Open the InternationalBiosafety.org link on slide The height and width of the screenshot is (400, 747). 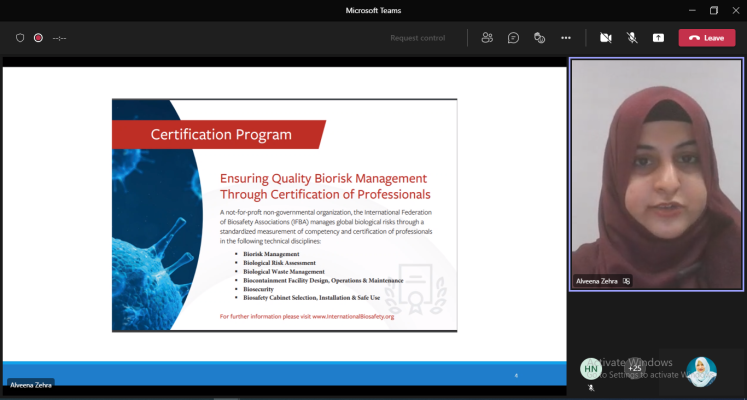pyautogui.click(x=352, y=316)
